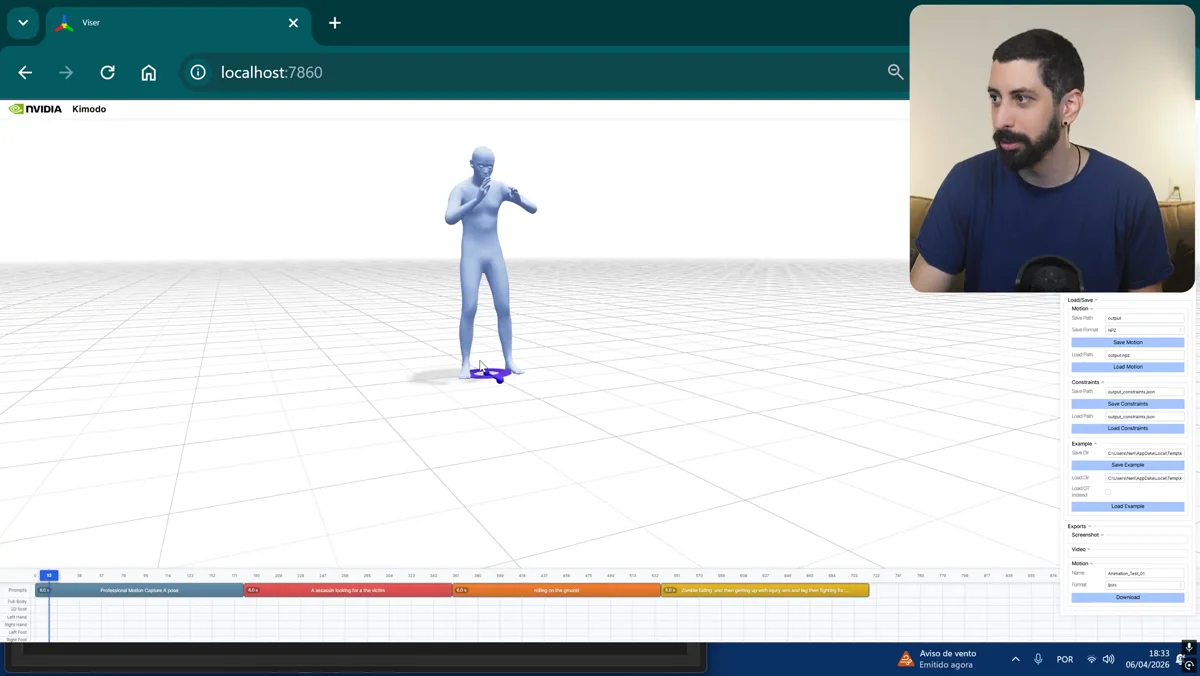The image size is (1200, 676).
Task: Navigate back in the browser
Action: point(25,72)
